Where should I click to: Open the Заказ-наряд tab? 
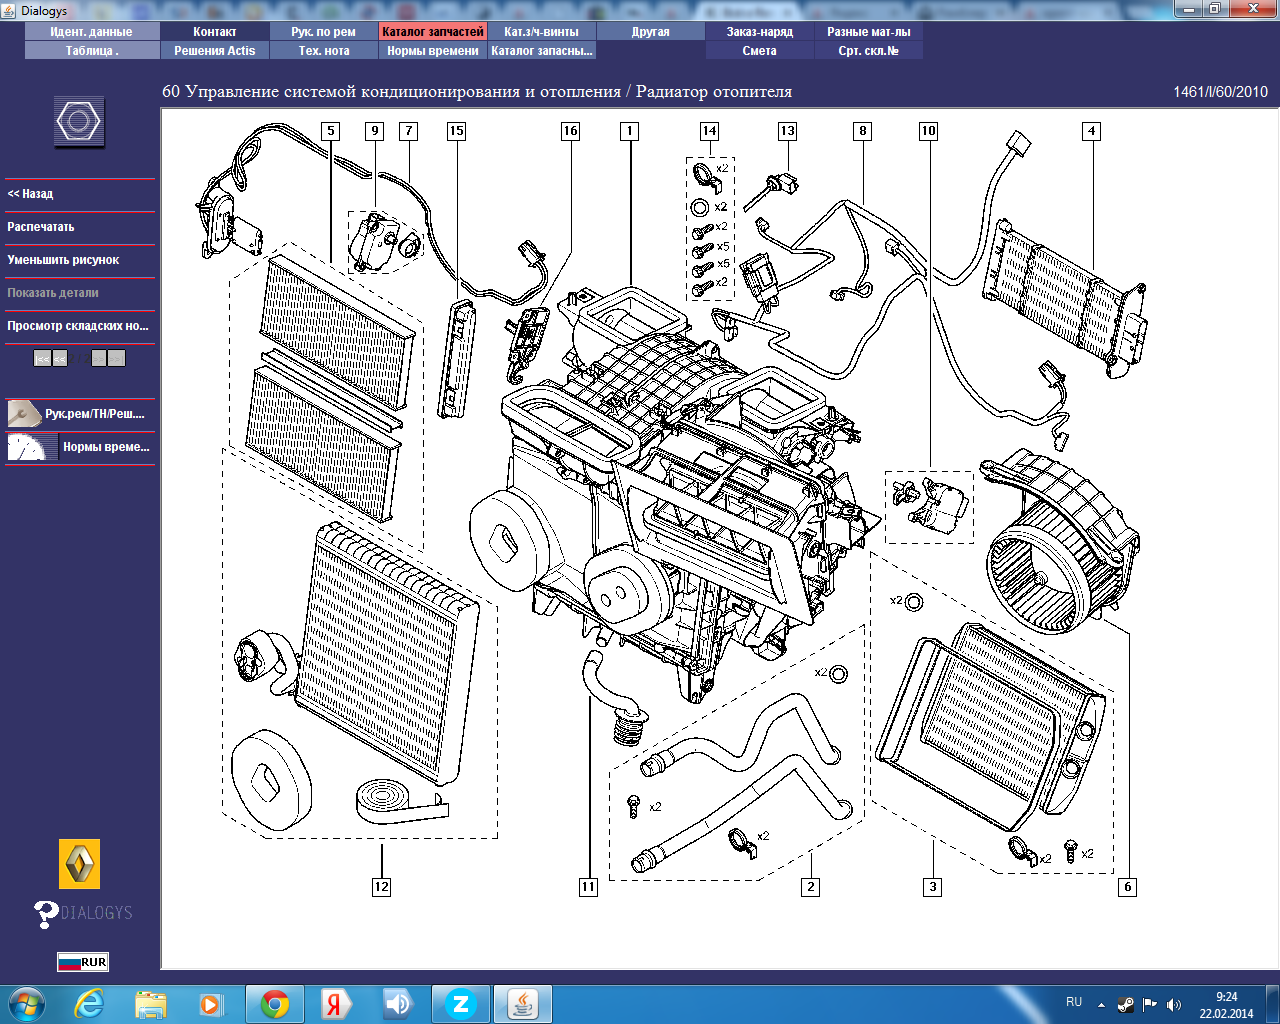[760, 32]
